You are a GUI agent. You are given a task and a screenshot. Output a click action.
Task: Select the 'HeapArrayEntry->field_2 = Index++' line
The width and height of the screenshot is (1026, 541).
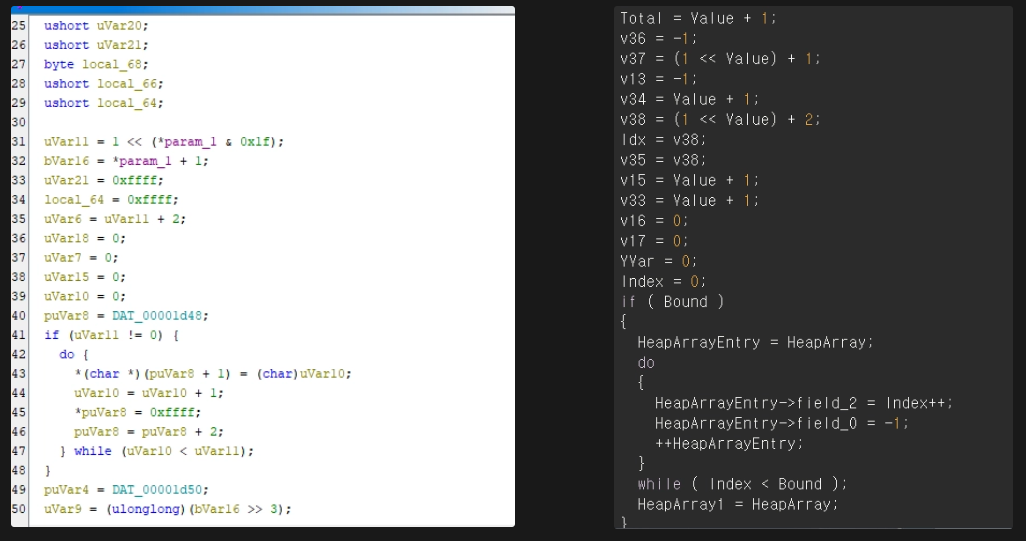(804, 402)
